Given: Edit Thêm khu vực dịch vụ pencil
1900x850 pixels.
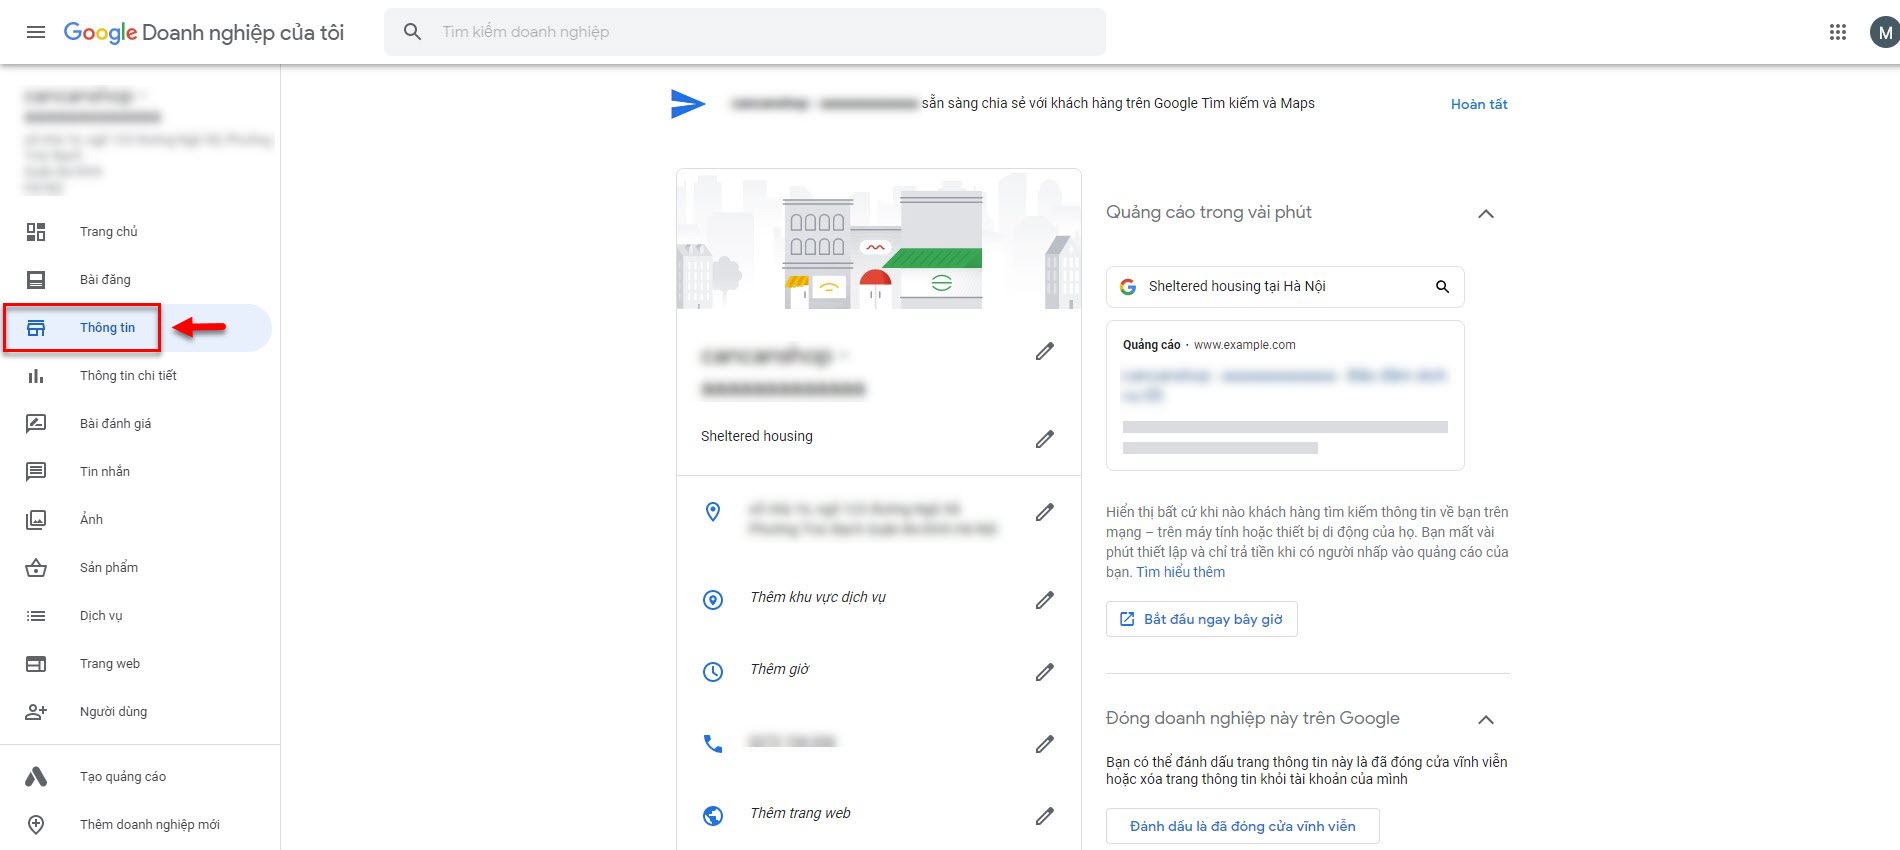Looking at the screenshot, I should [1044, 600].
